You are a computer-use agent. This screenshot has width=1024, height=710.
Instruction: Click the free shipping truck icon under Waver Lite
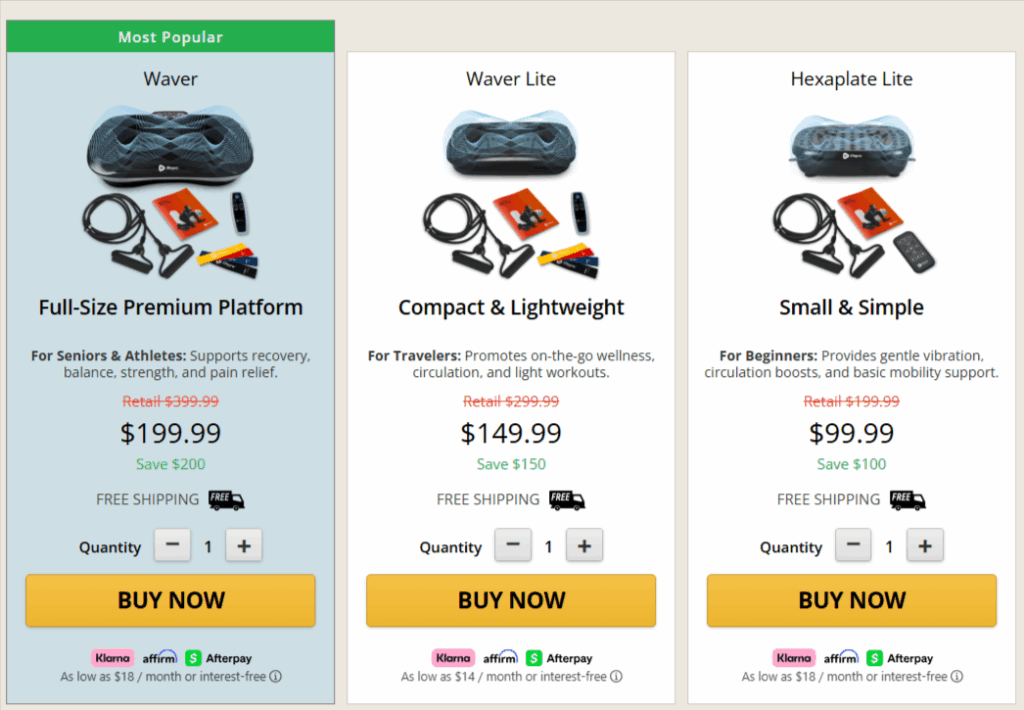tap(568, 500)
